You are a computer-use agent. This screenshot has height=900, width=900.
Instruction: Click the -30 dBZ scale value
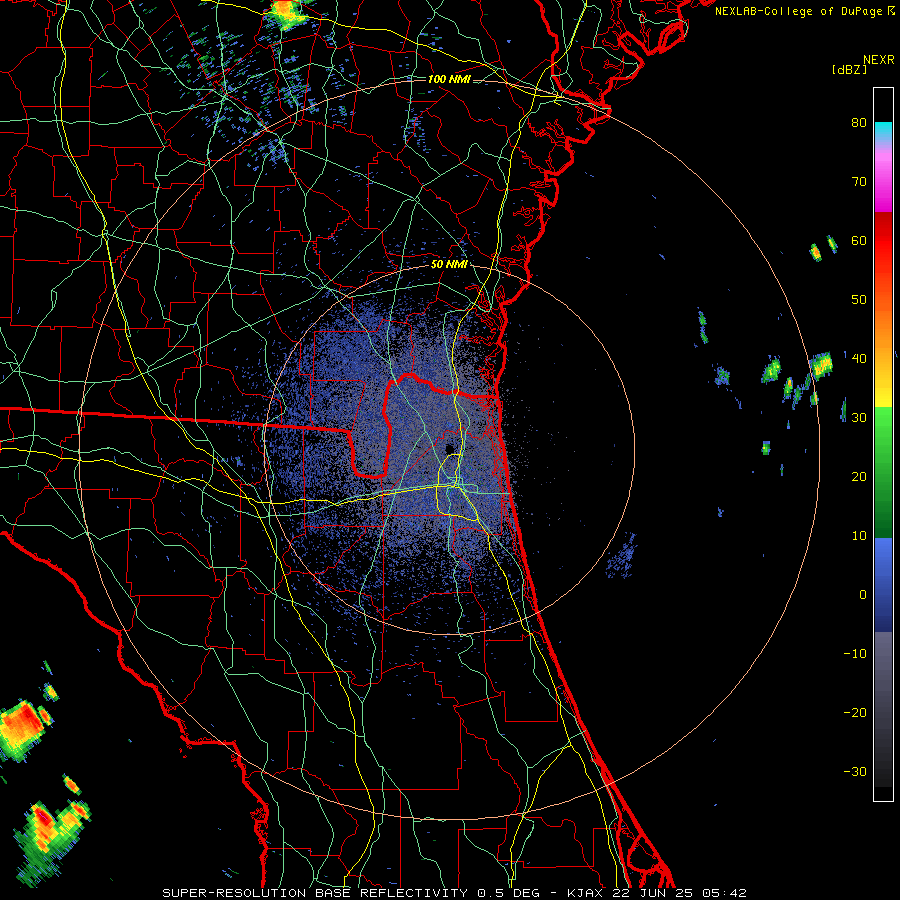[855, 771]
